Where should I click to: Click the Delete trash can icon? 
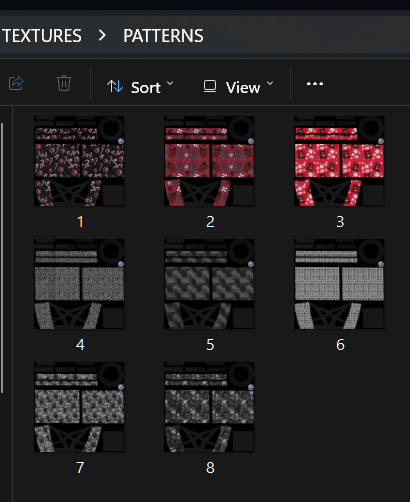coord(64,83)
